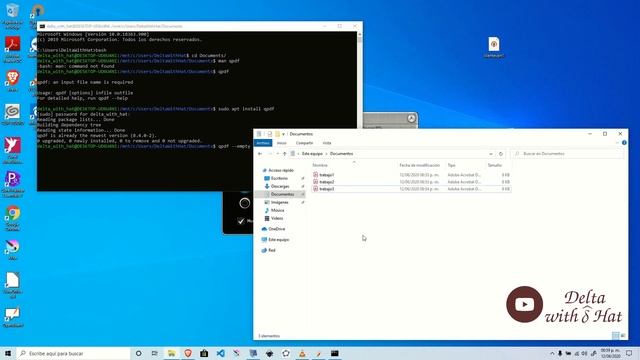Click the trabajo1 PDF file icon
The width and height of the screenshot is (640, 360).
pos(316,175)
